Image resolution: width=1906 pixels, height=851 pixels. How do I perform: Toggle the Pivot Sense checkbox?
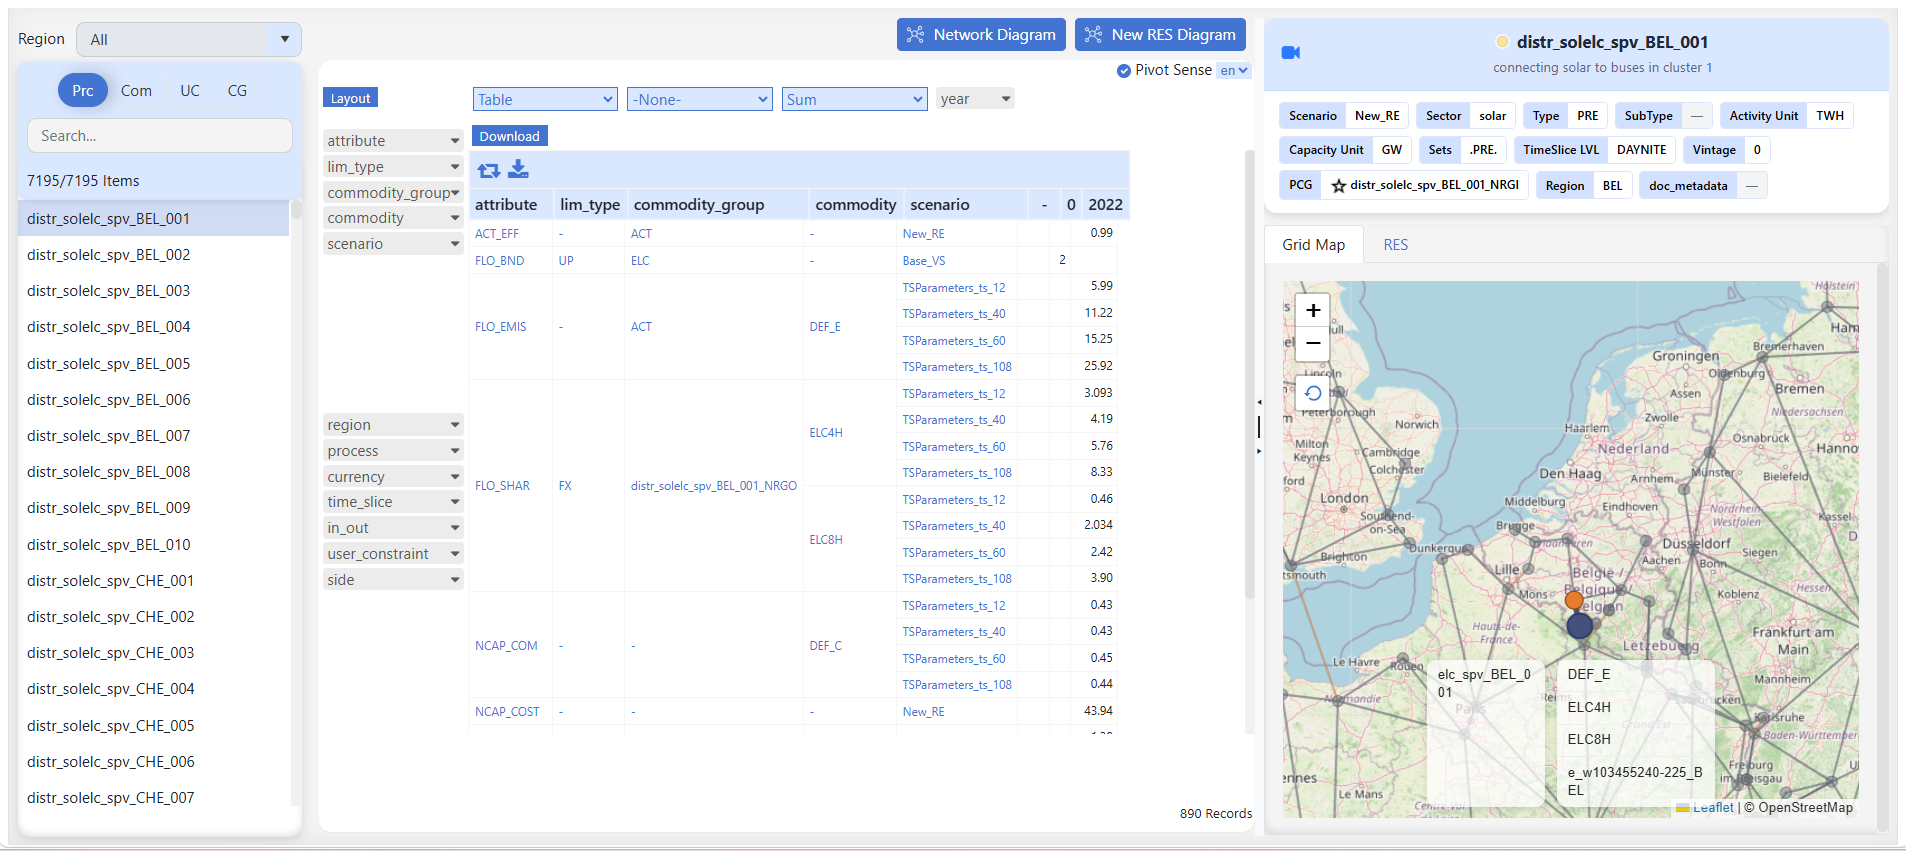coord(1124,70)
